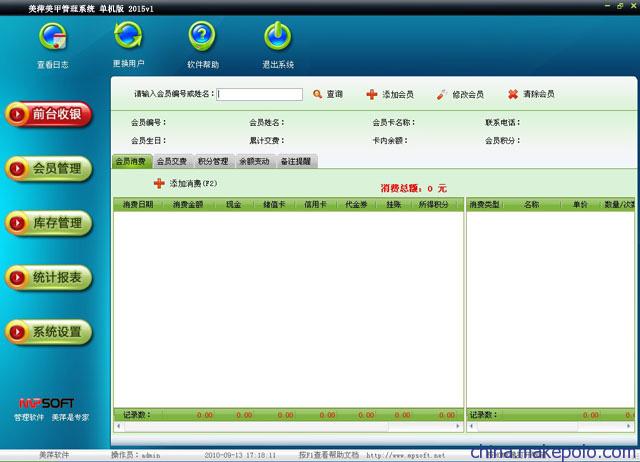This screenshot has width=640, height=462.
Task: Open 软件帮助 software help icon
Action: click(202, 38)
